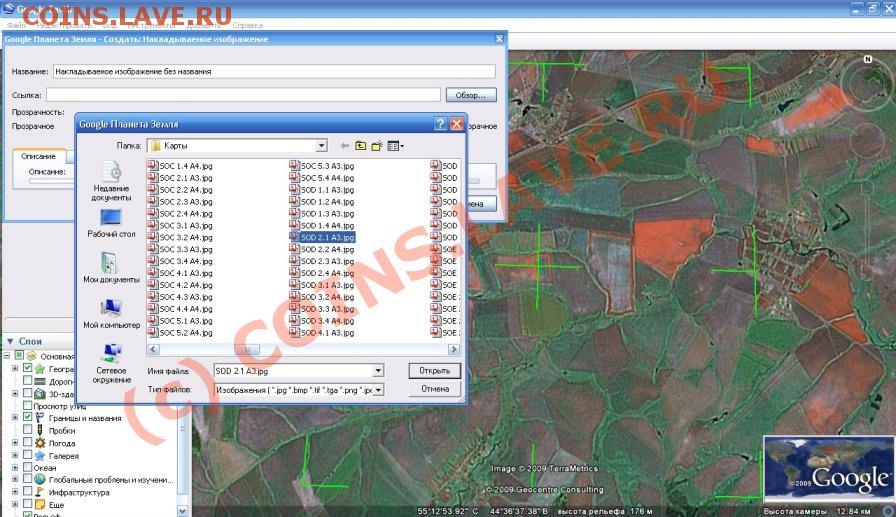The height and width of the screenshot is (517, 896).
Task: Enable the Дороги layer checkbox
Action: click(27, 380)
